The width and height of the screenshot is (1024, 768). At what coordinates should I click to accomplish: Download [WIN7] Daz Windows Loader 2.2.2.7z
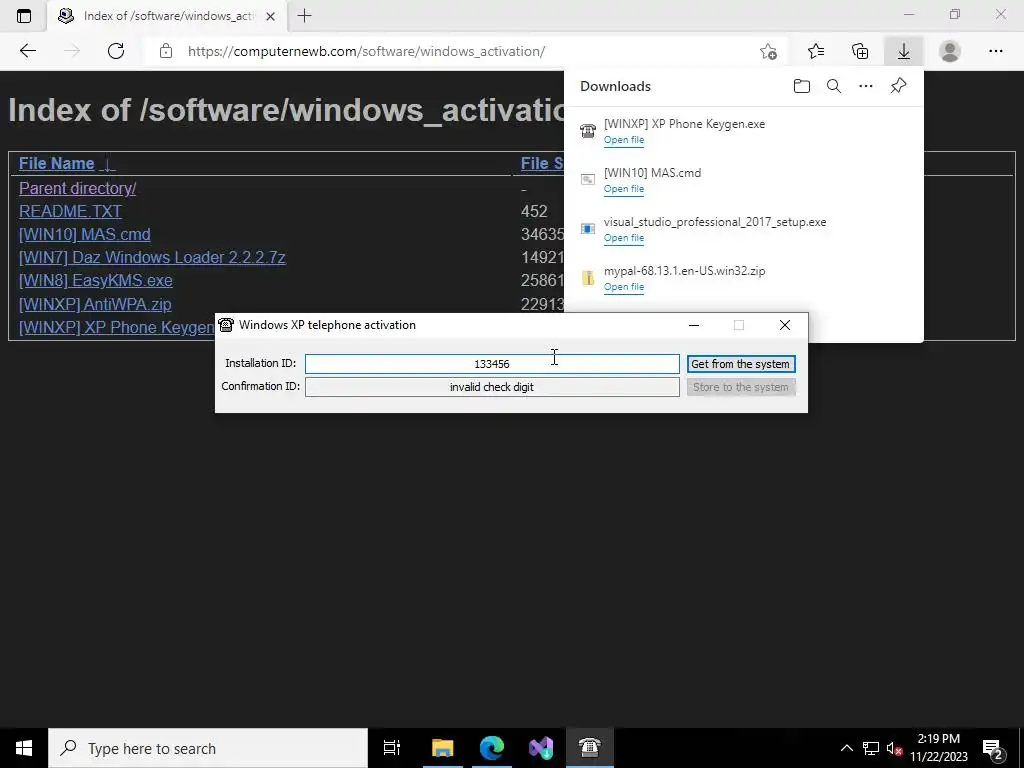tap(152, 257)
